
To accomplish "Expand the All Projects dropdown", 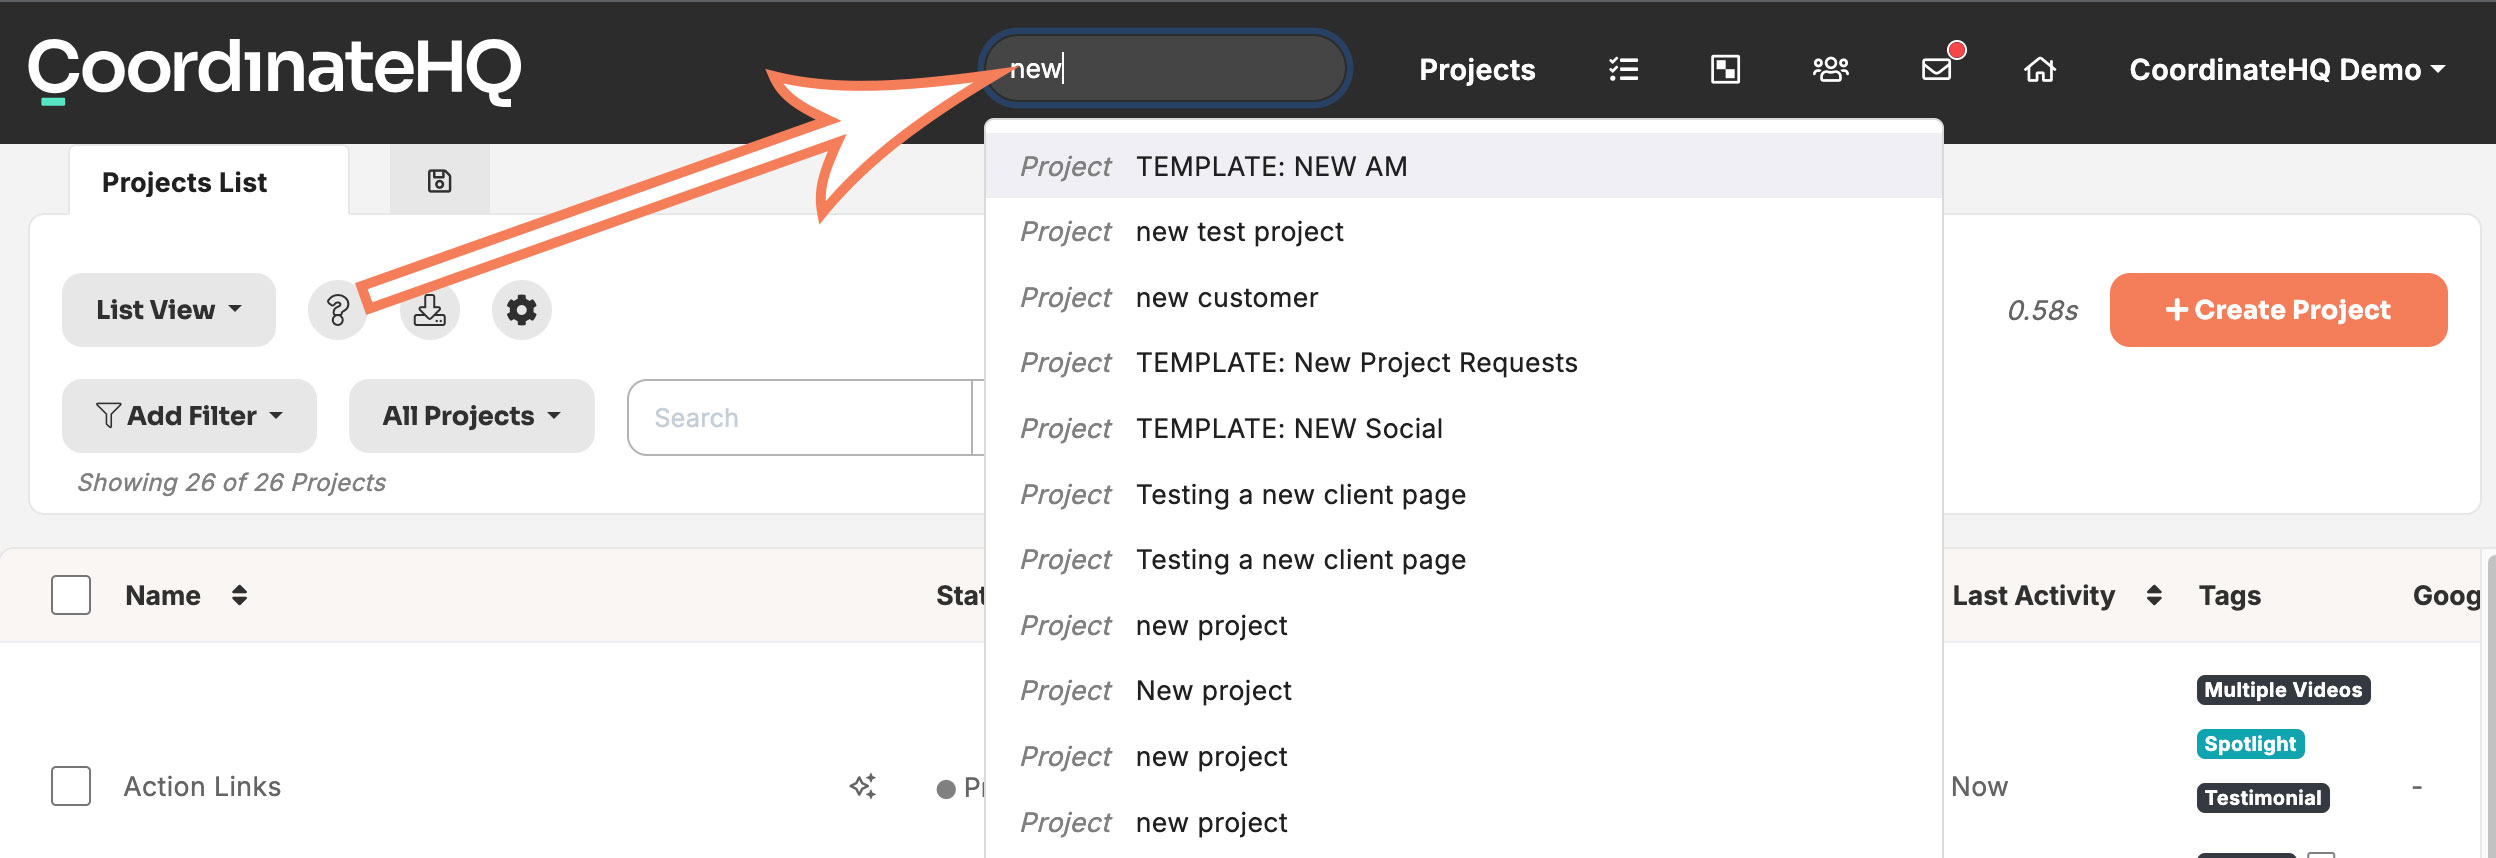I will 472,416.
